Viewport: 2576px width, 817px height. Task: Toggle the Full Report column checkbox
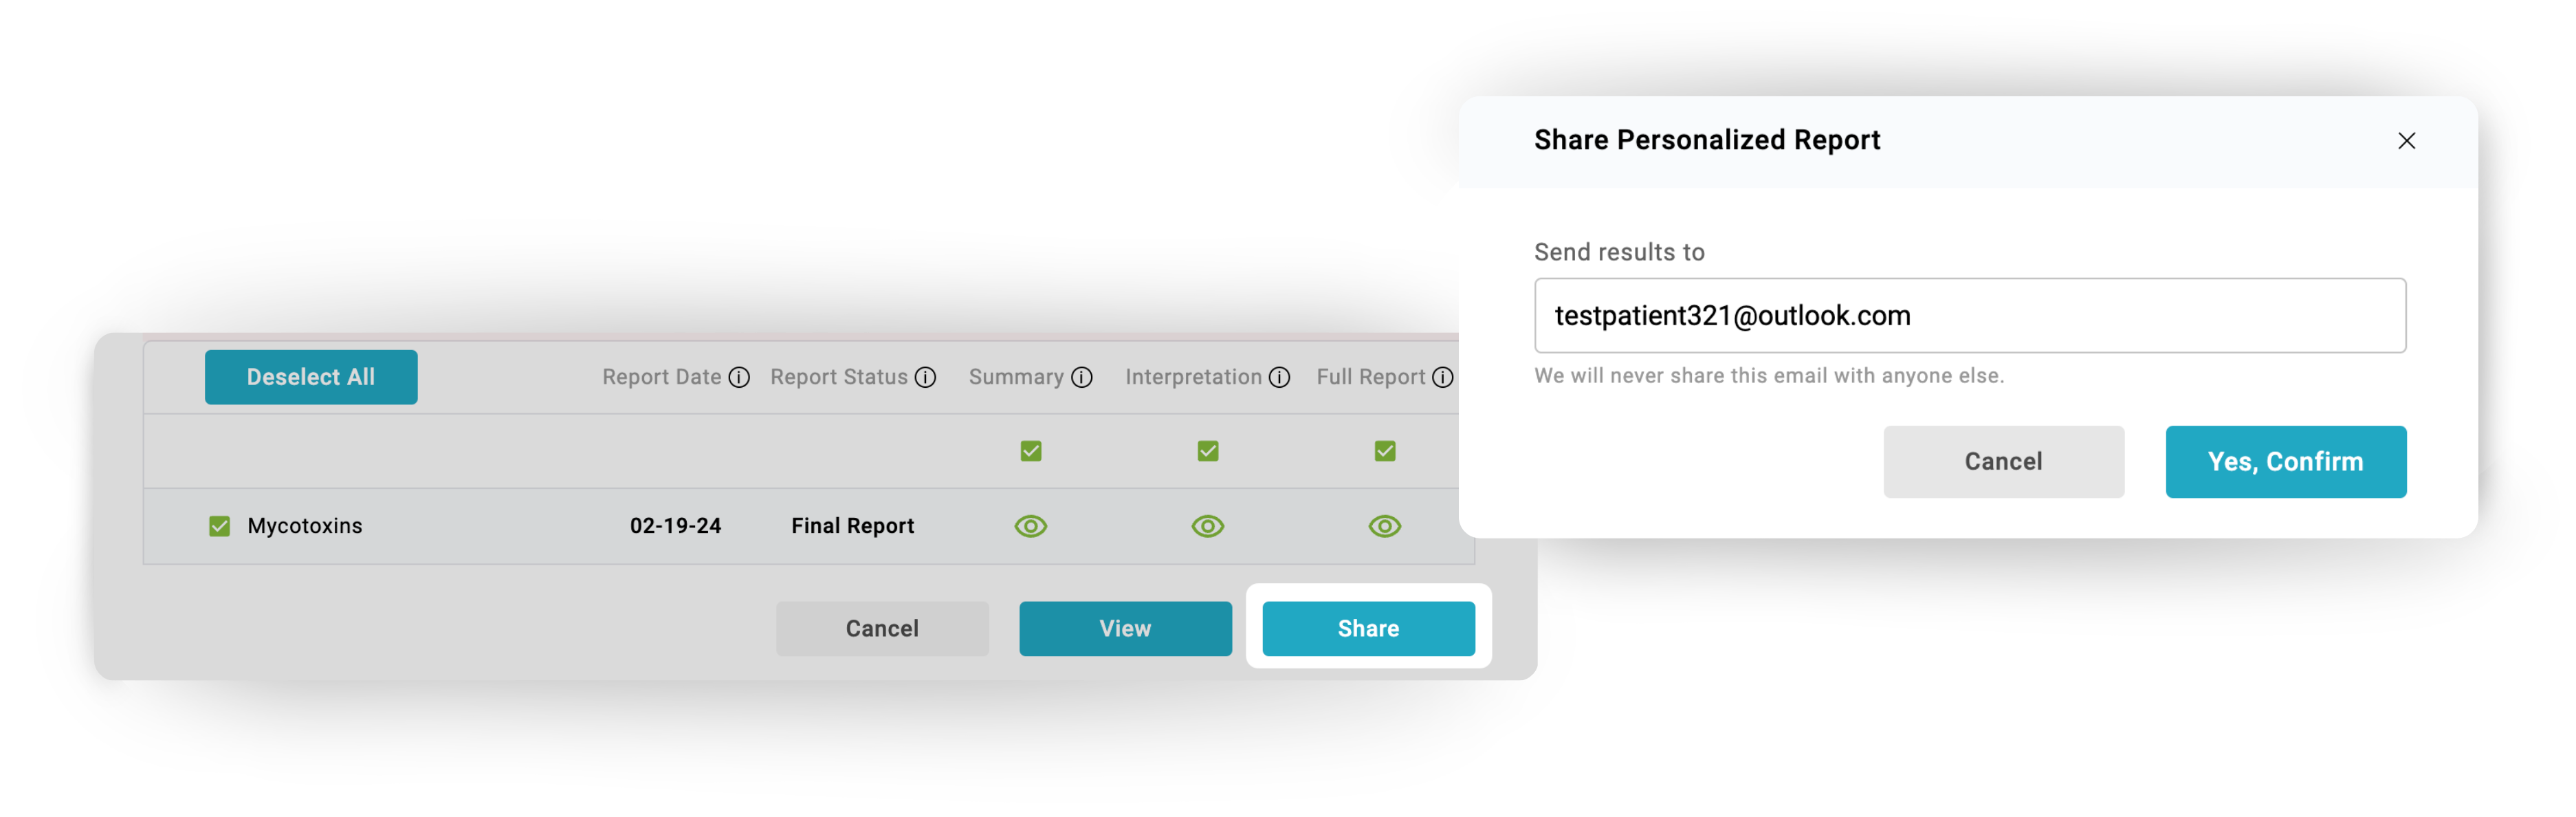pyautogui.click(x=1385, y=451)
